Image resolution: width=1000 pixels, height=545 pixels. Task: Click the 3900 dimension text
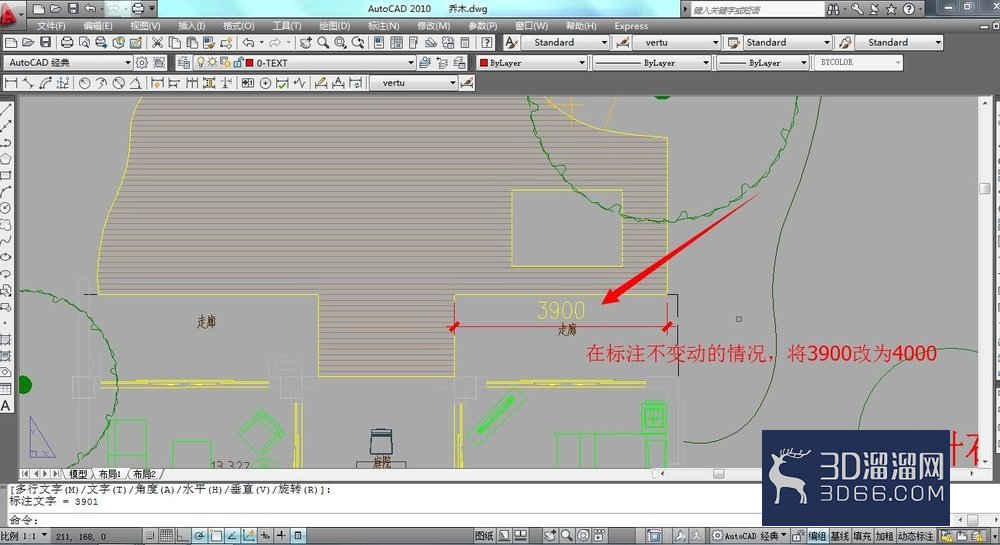click(x=561, y=310)
